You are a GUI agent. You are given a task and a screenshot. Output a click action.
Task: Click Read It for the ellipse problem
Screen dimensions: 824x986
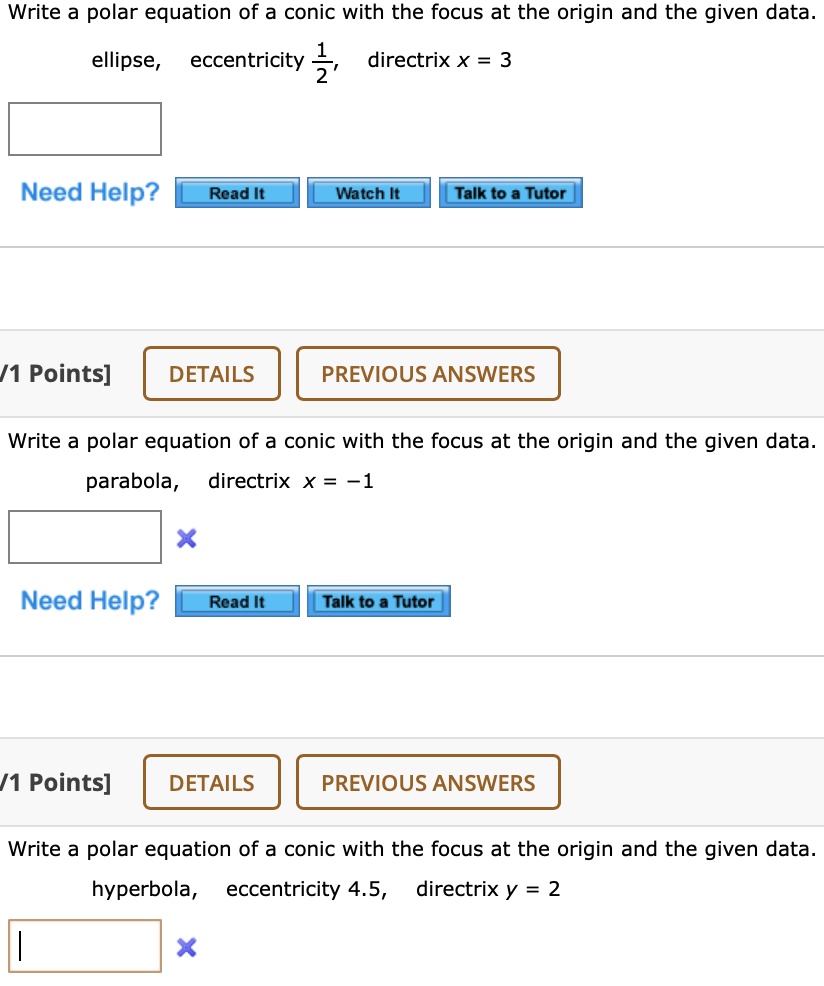click(x=236, y=192)
